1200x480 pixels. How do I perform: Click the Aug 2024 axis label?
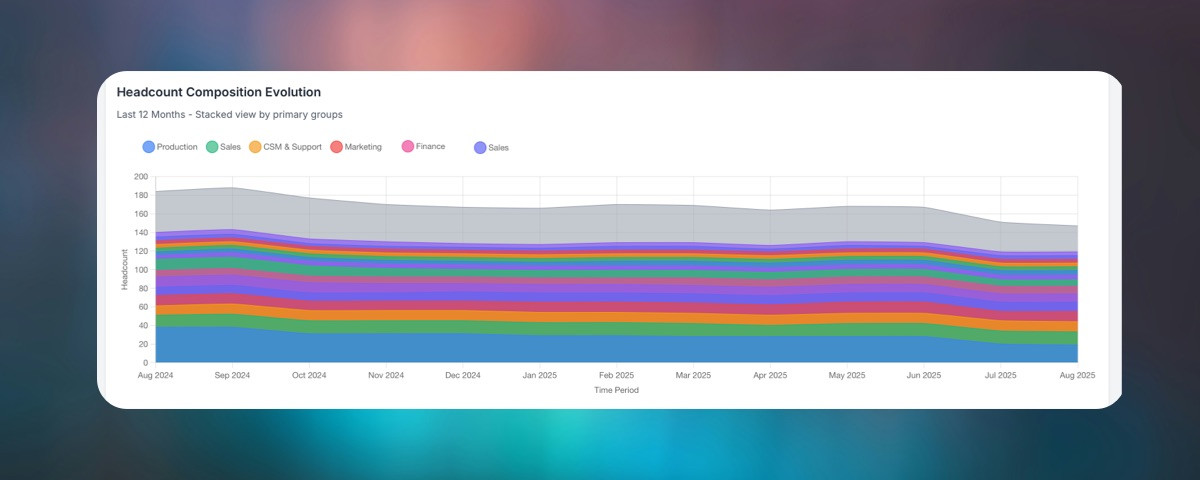click(156, 376)
